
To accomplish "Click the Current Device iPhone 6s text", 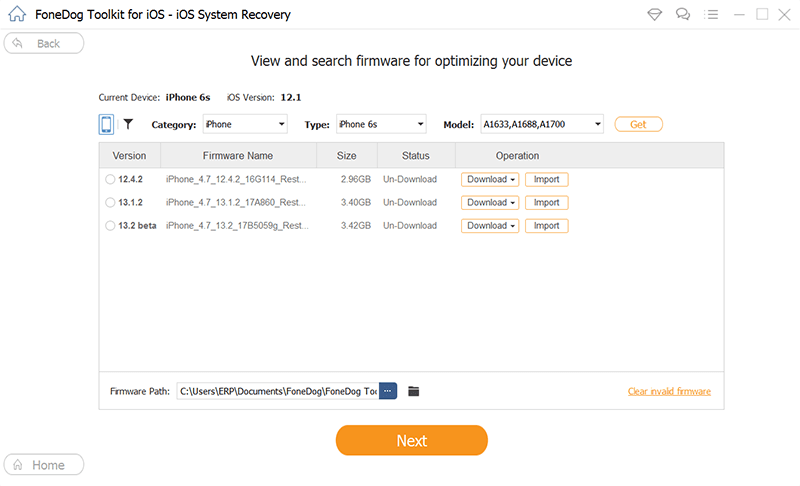I will [x=154, y=97].
